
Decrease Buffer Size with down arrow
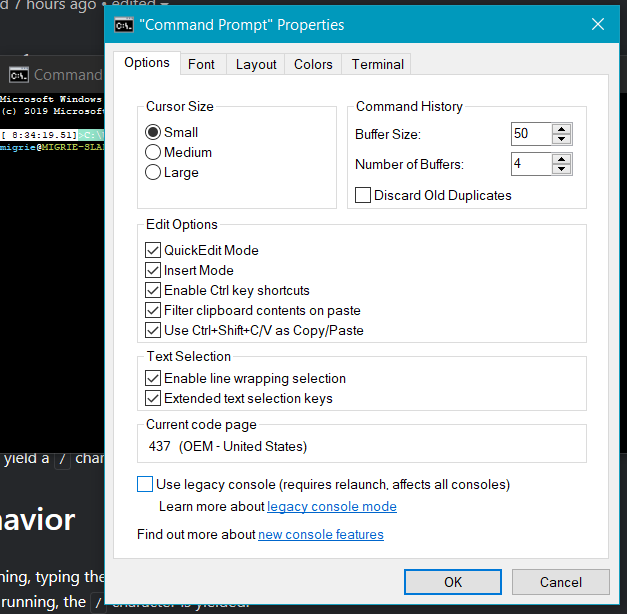point(562,139)
